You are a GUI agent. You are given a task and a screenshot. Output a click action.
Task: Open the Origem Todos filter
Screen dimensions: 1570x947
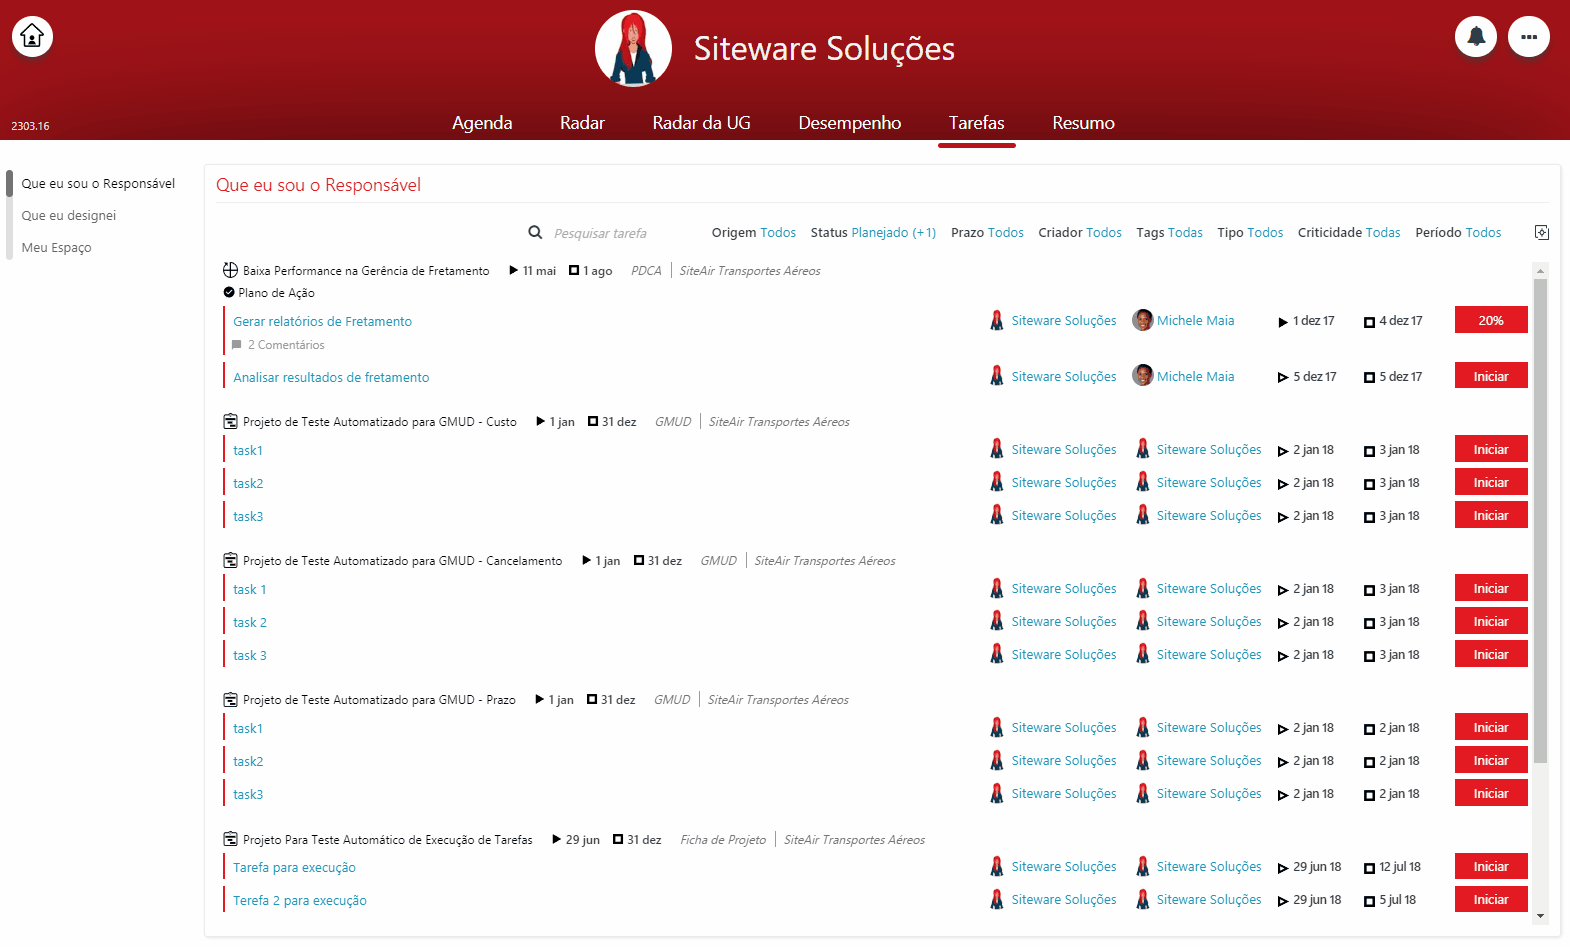click(754, 233)
